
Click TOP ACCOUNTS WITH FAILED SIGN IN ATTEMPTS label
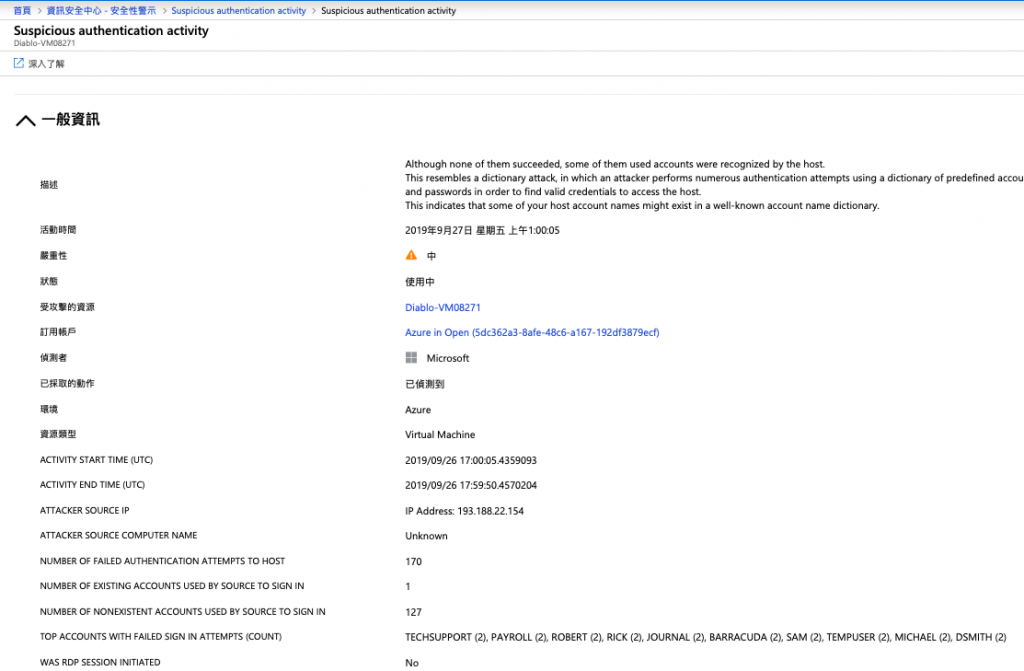161,636
